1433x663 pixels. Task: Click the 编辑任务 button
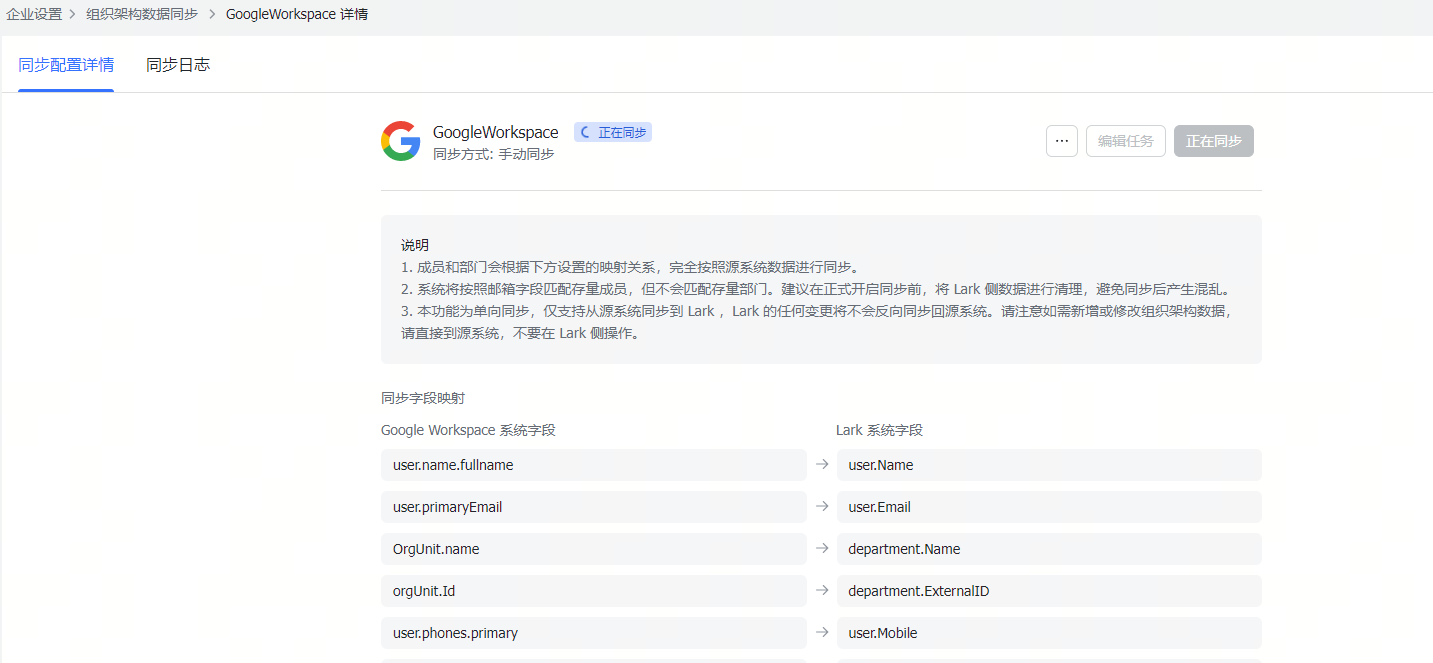(1126, 141)
